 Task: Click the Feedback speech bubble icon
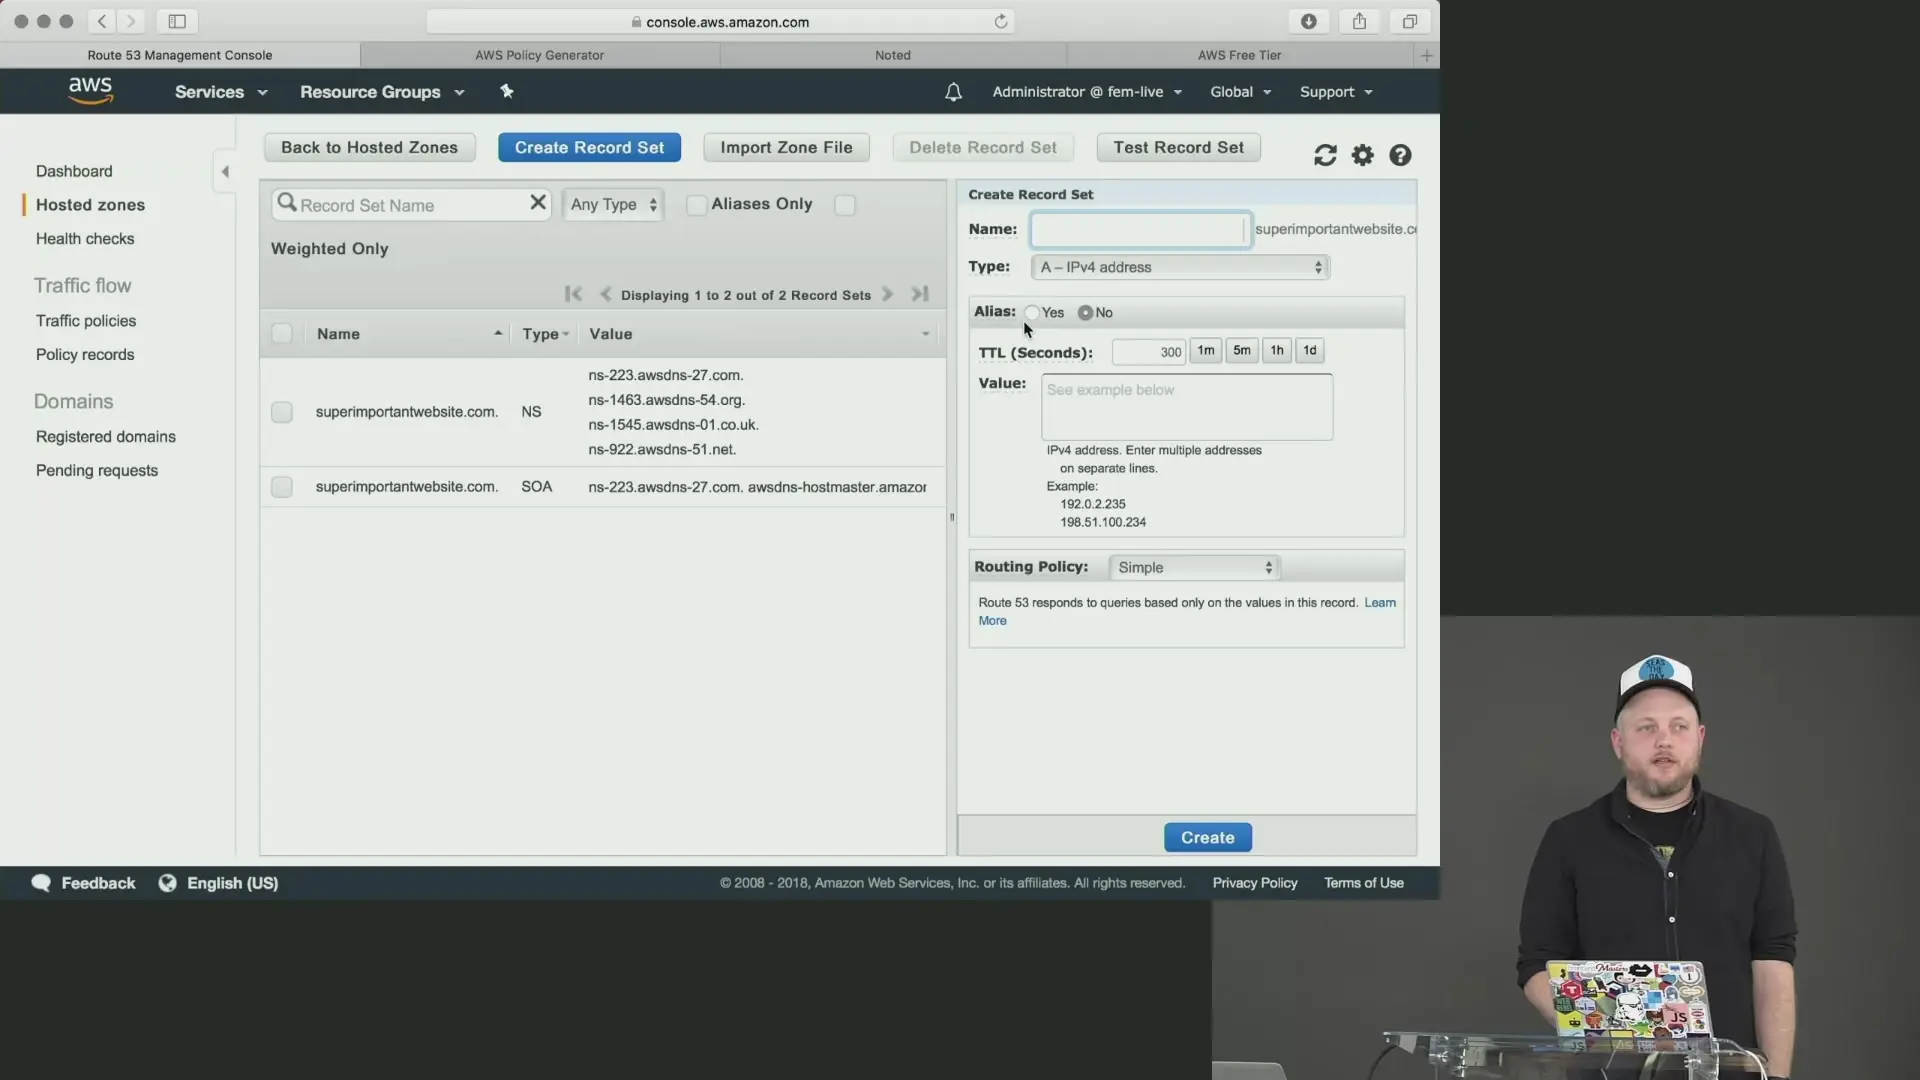click(x=41, y=883)
